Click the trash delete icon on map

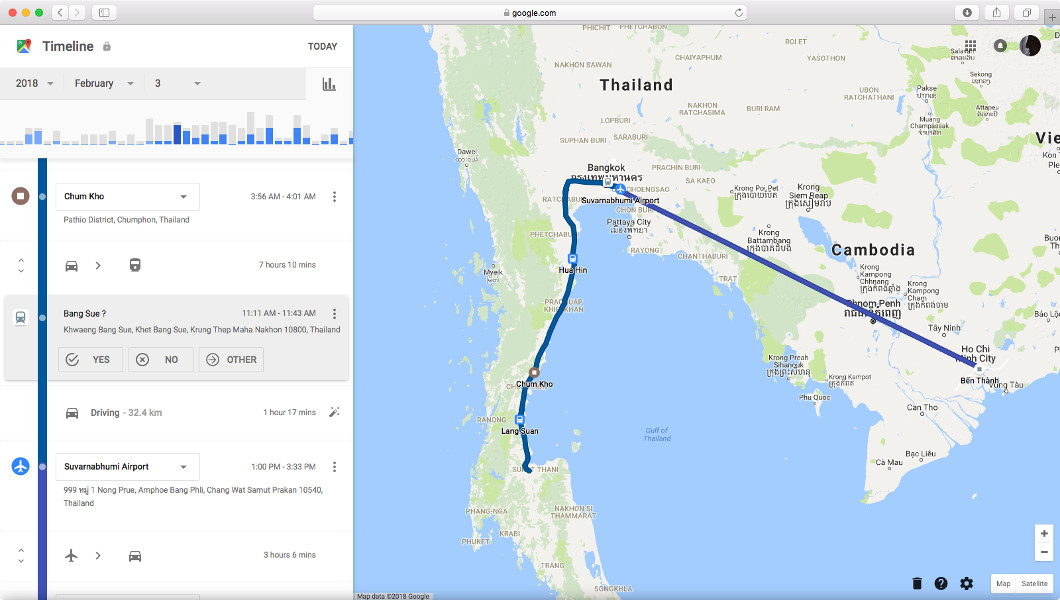tap(917, 583)
